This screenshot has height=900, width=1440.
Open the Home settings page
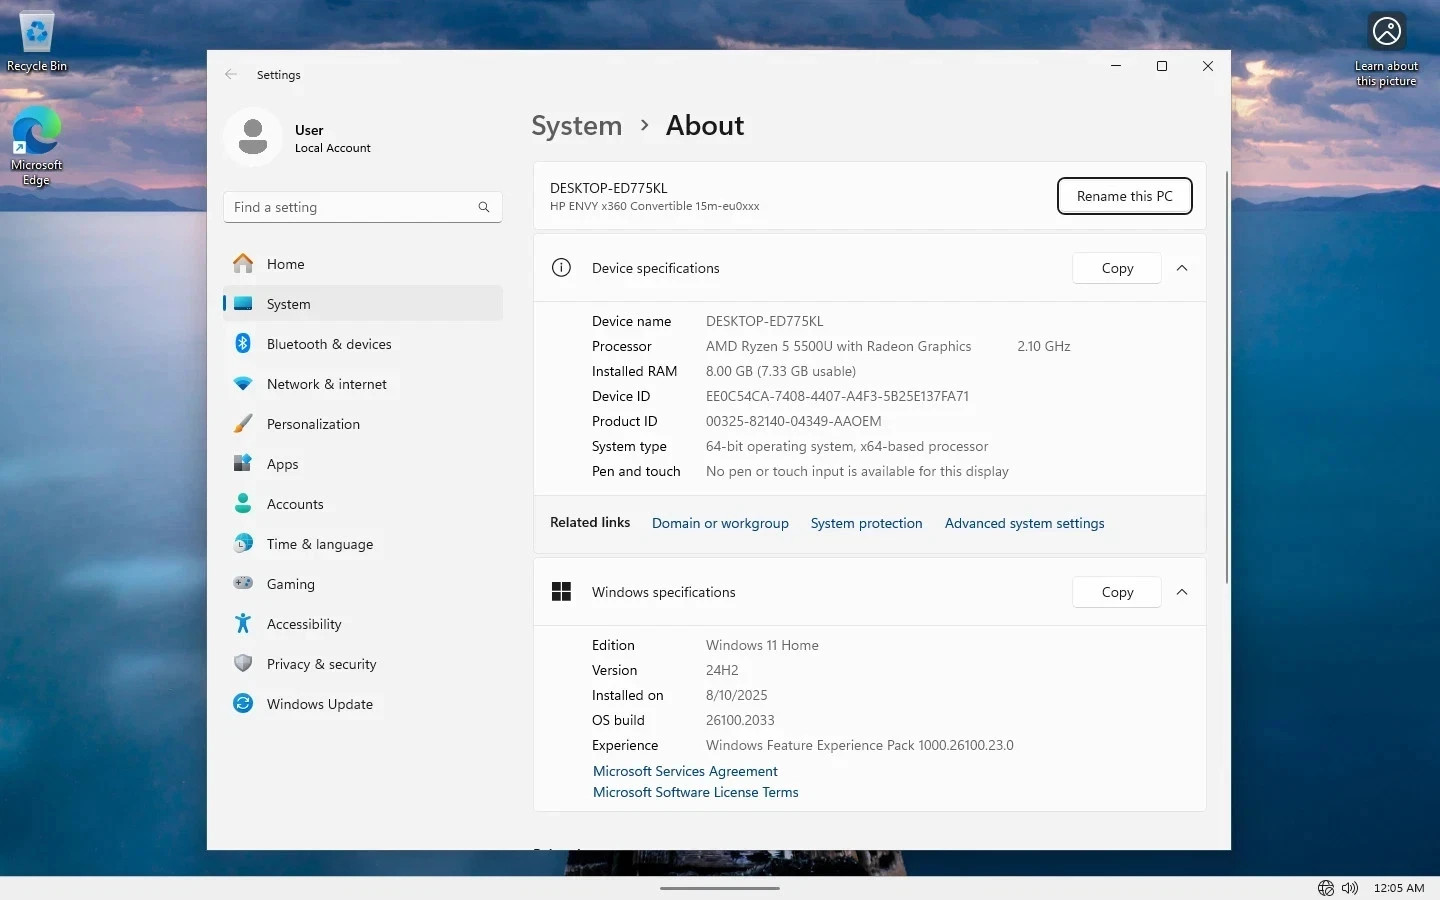tap(363, 264)
